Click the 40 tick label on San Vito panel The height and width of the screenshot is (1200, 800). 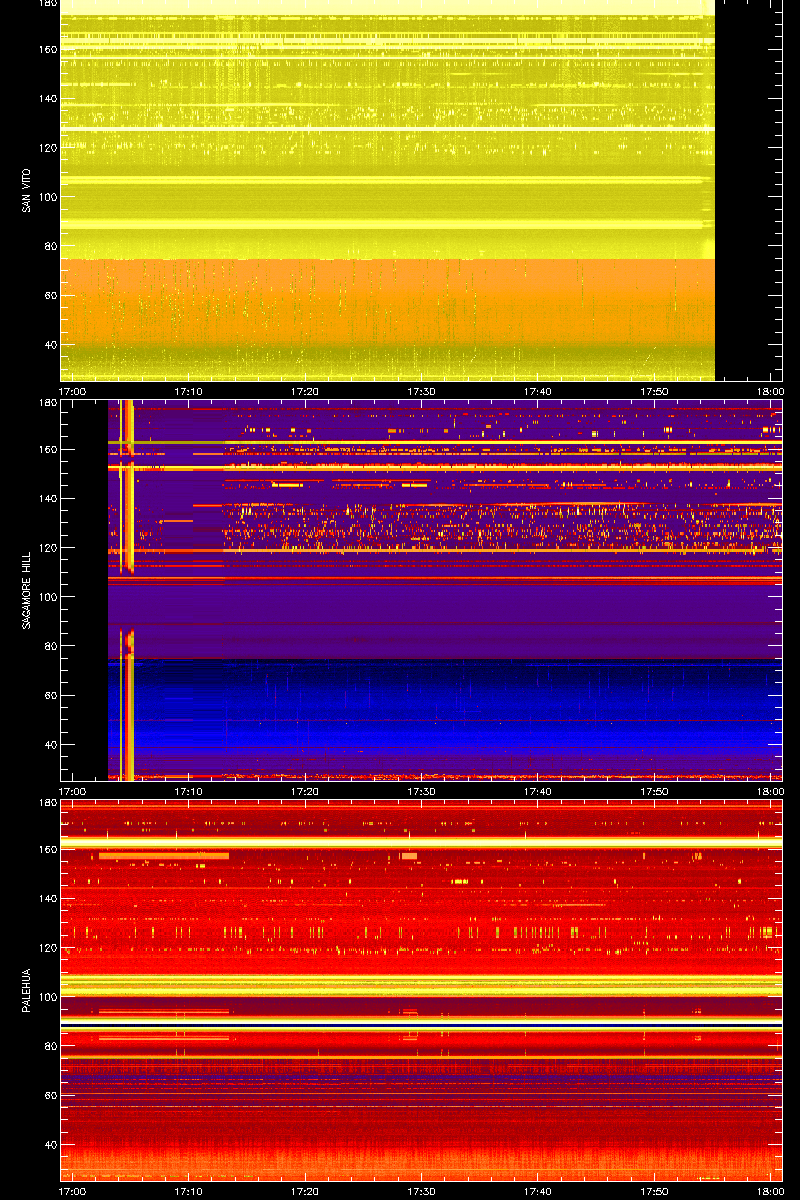coord(51,345)
